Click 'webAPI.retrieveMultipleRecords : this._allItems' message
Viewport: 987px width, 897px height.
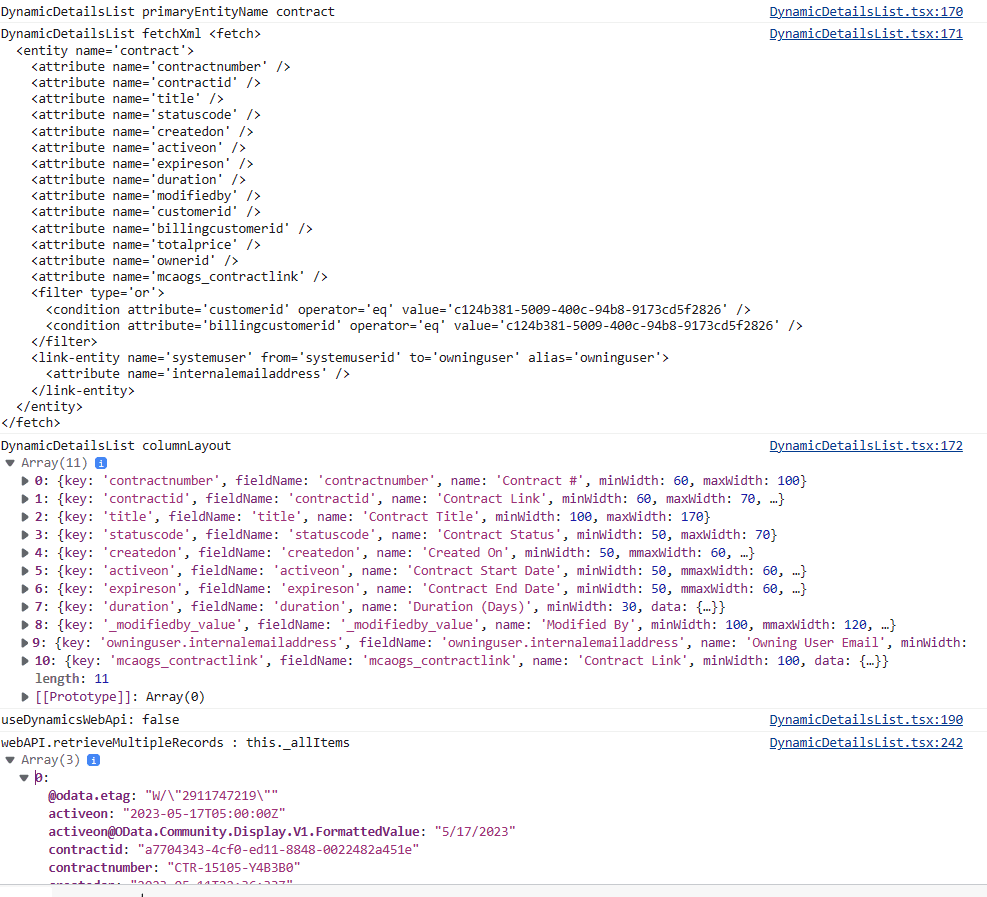point(175,743)
